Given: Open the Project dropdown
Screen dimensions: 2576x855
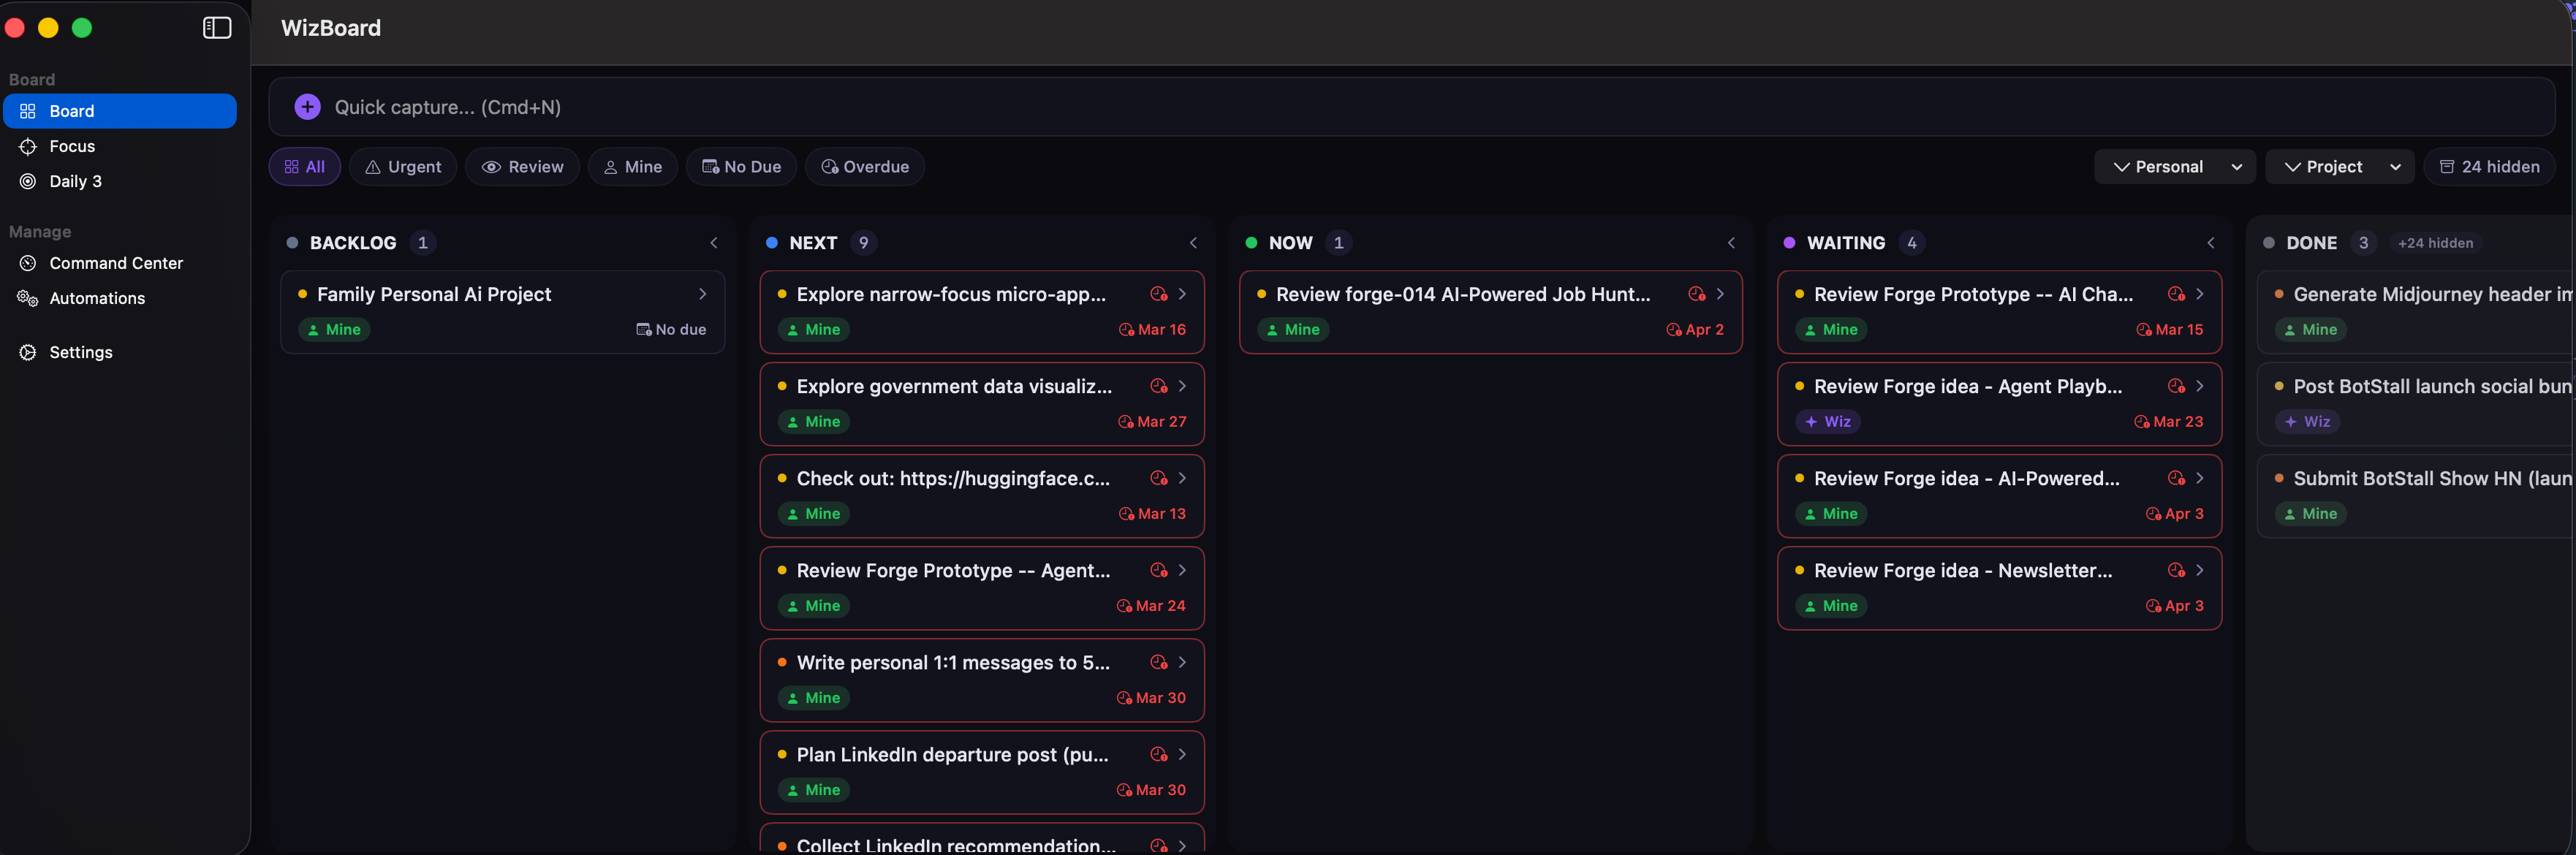Looking at the screenshot, I should click(2339, 167).
